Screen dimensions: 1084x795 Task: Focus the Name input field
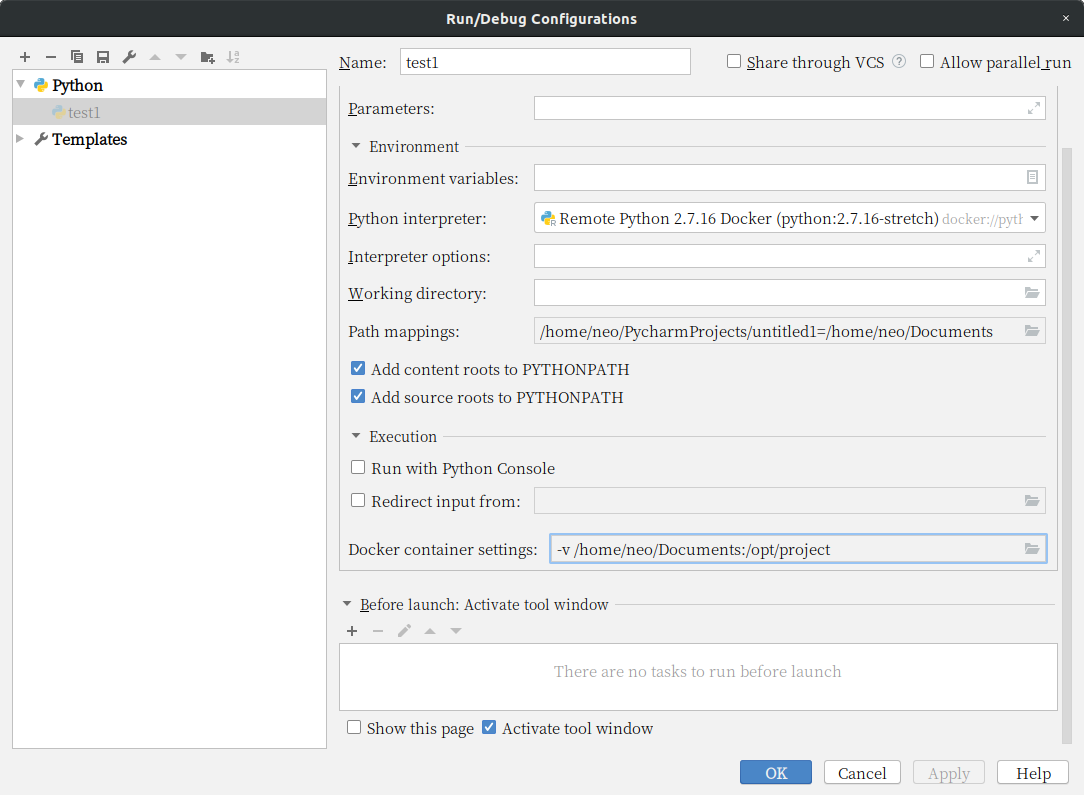click(545, 62)
